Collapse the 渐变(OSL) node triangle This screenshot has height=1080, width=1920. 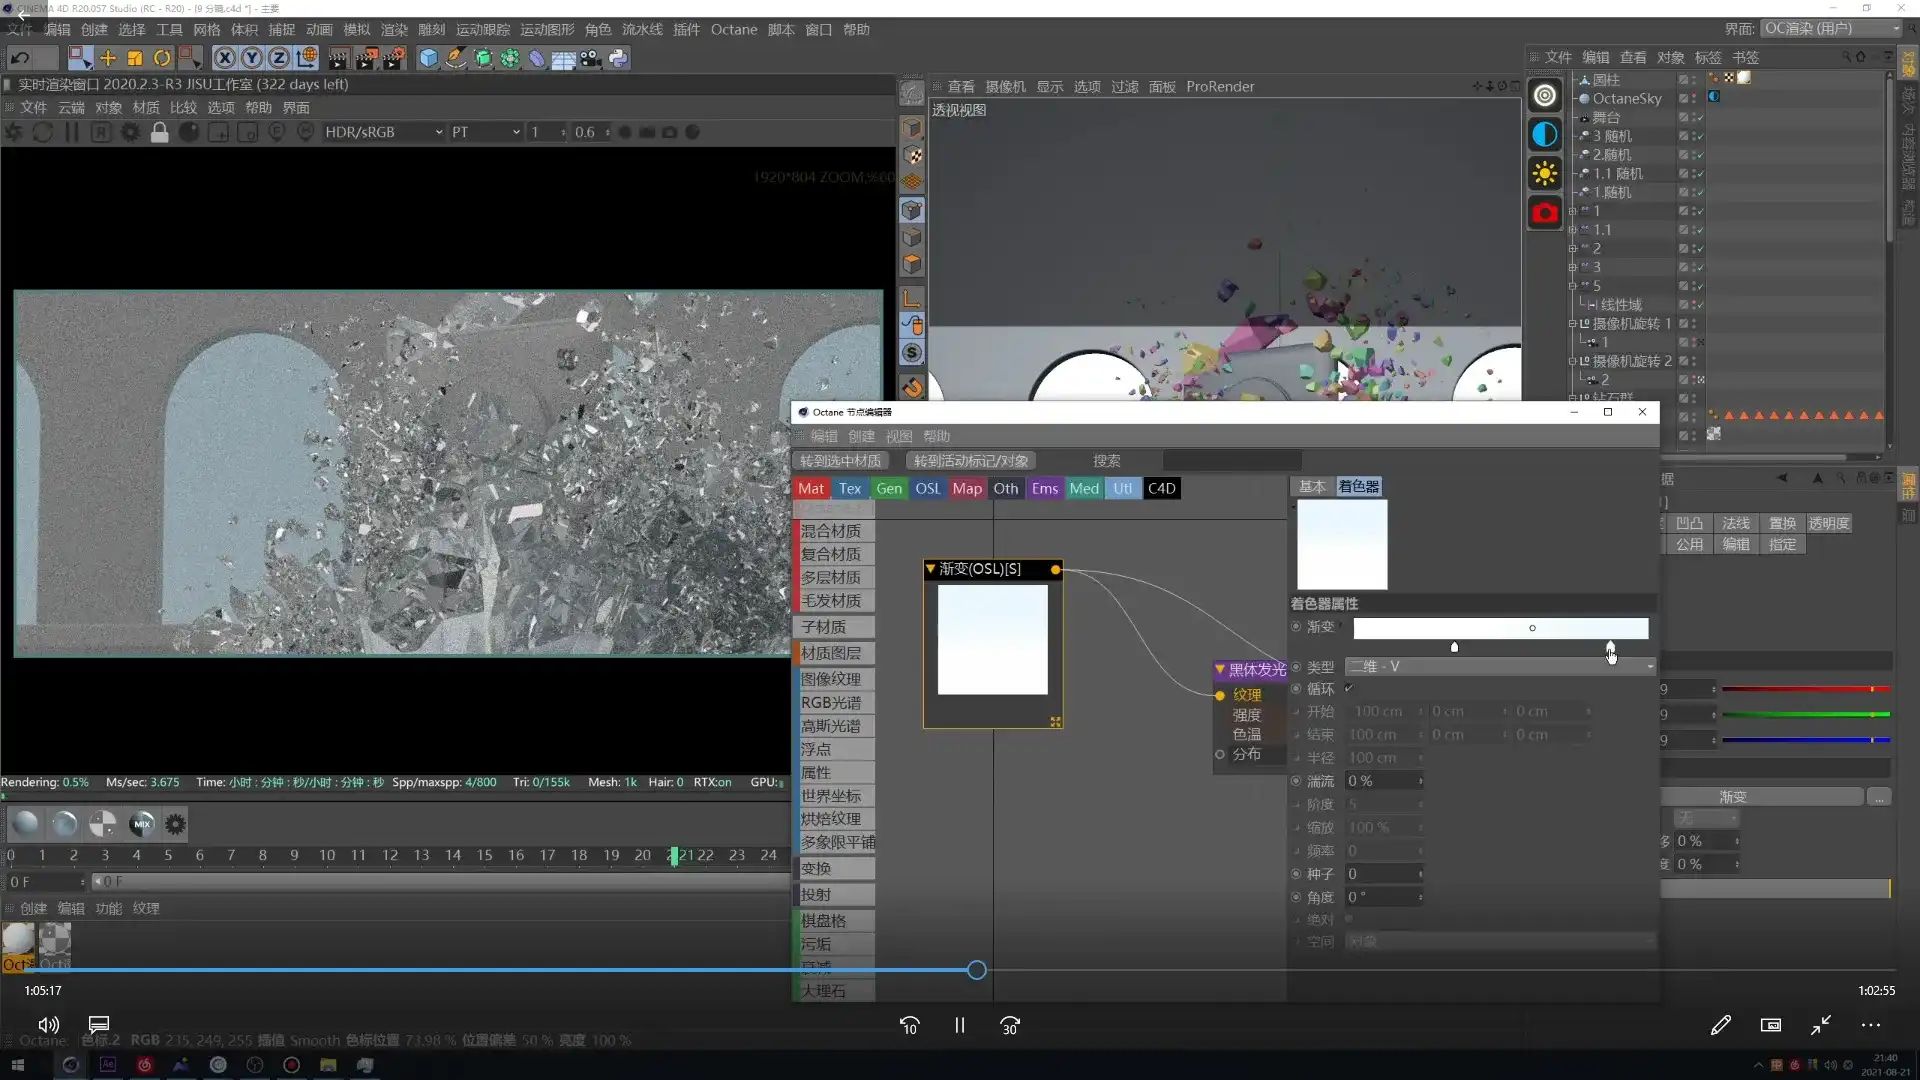point(930,568)
